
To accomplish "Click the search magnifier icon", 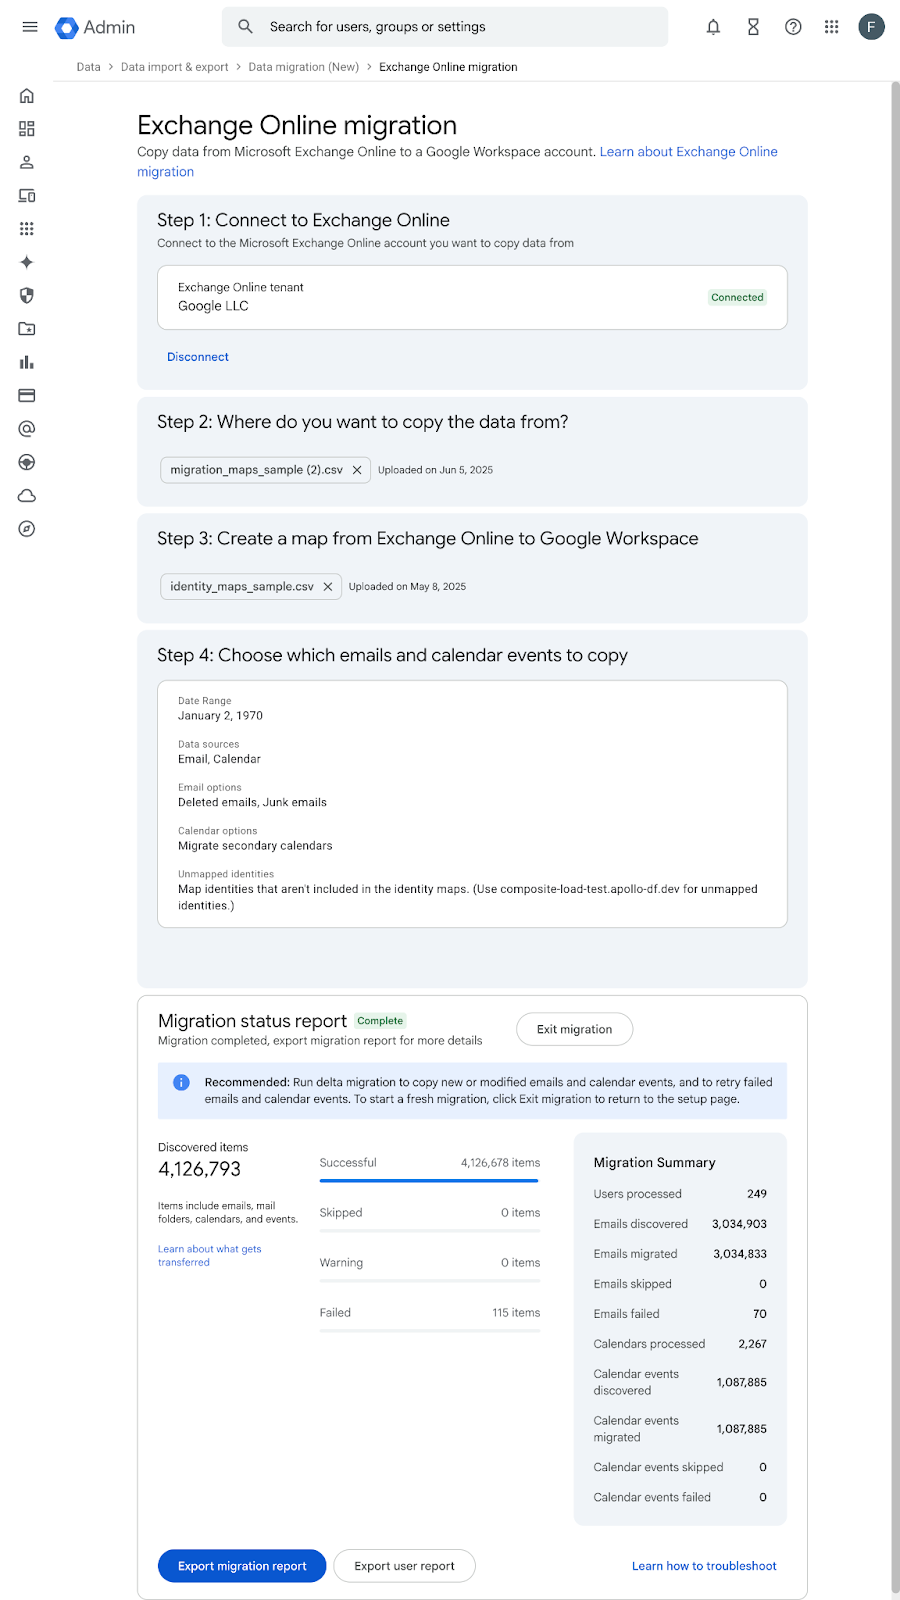I will coord(245,27).
